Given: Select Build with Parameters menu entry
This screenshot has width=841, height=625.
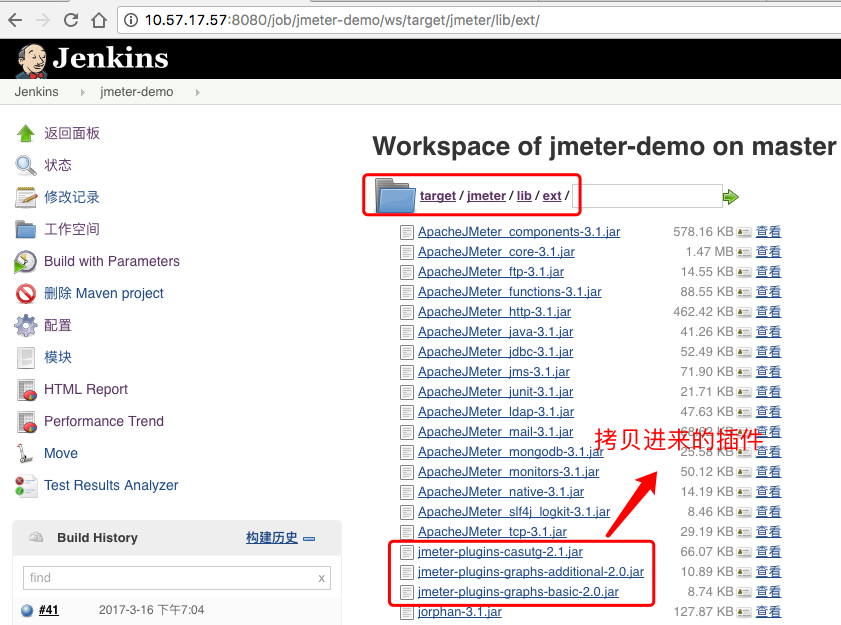Looking at the screenshot, I should [112, 261].
